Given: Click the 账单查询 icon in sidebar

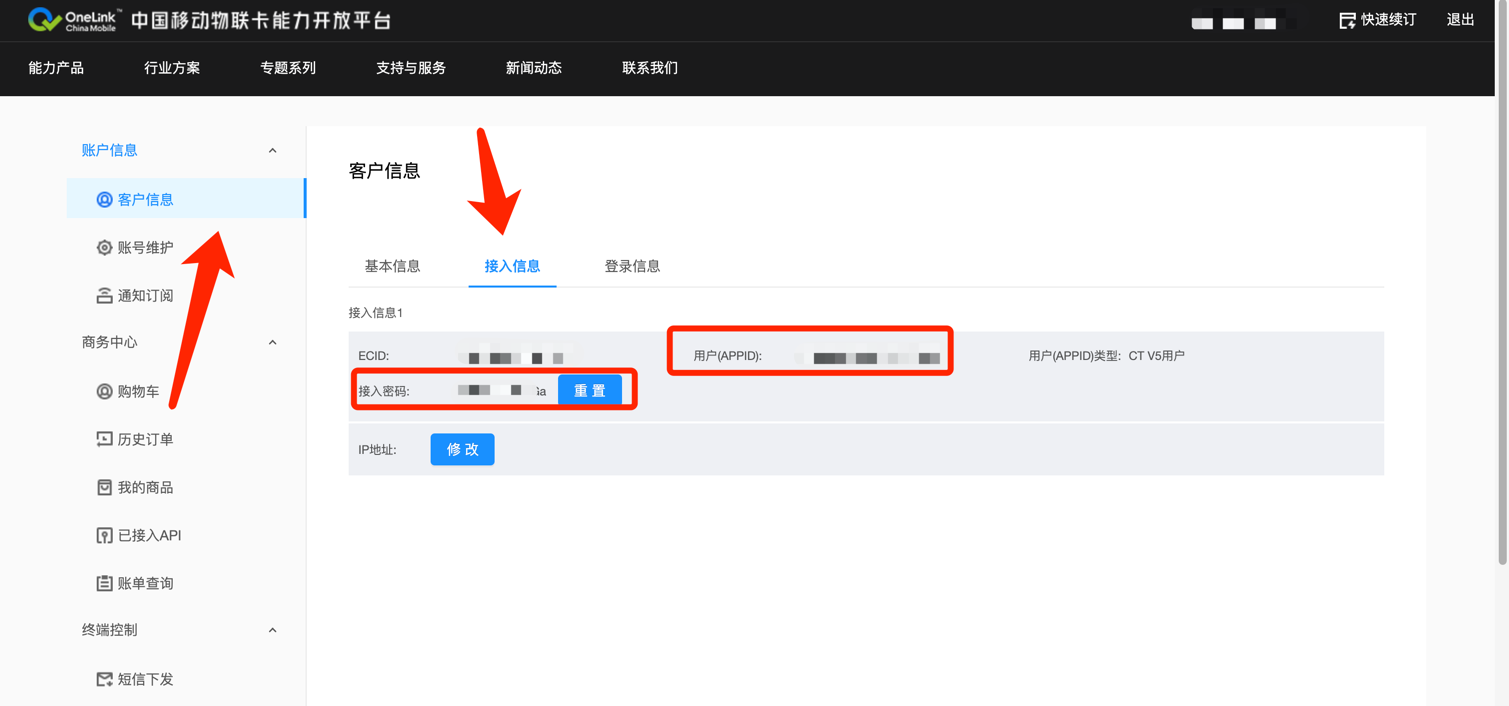Looking at the screenshot, I should (104, 584).
